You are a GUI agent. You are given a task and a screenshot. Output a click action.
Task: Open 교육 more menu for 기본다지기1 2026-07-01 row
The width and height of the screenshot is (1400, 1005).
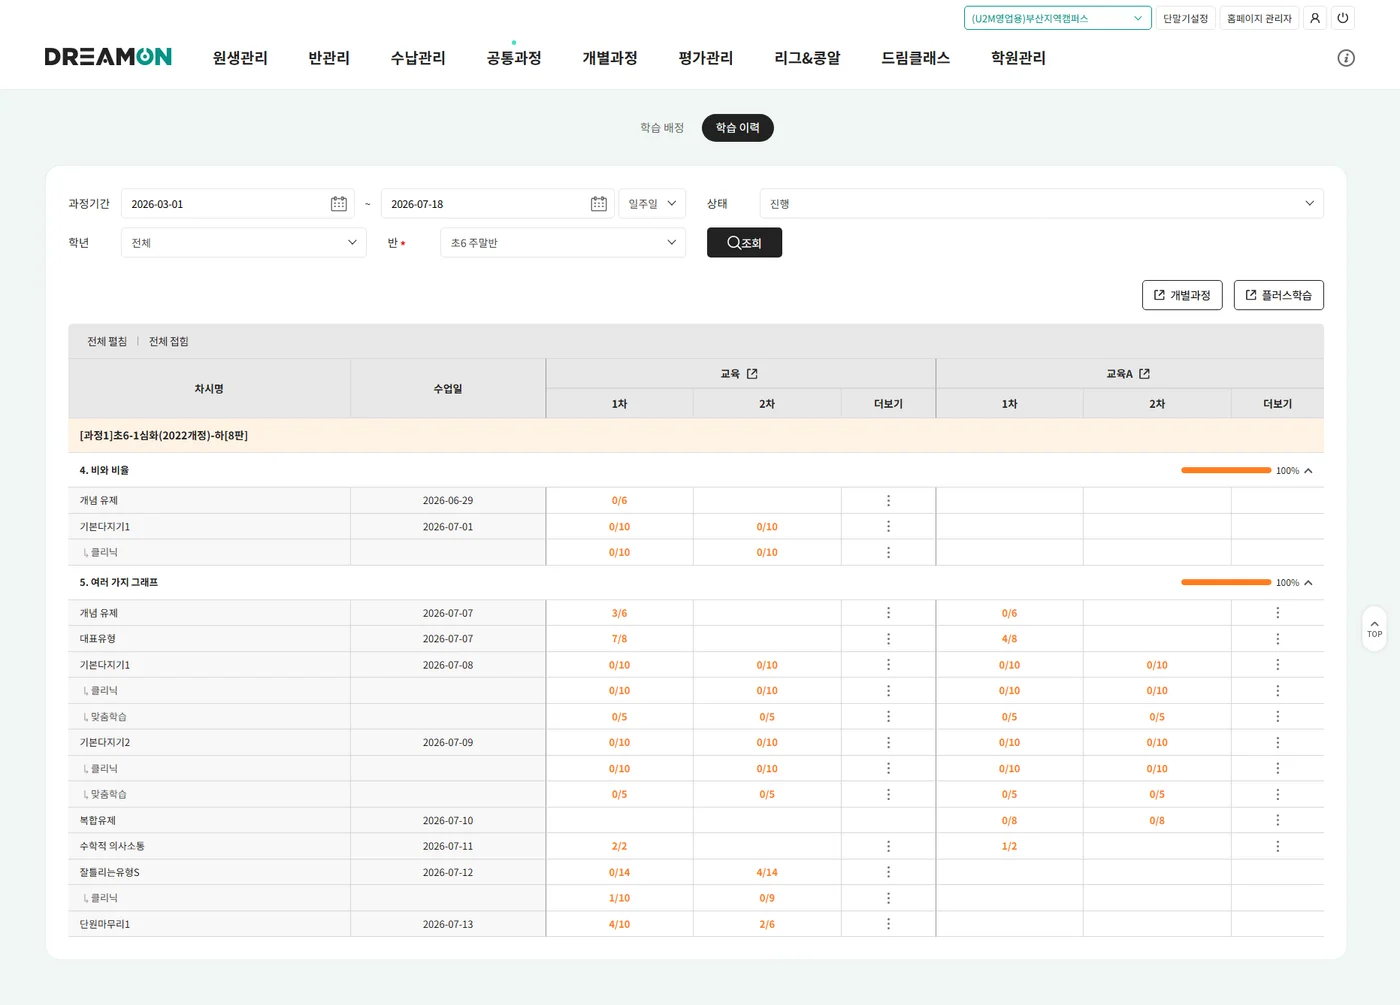click(x=888, y=527)
